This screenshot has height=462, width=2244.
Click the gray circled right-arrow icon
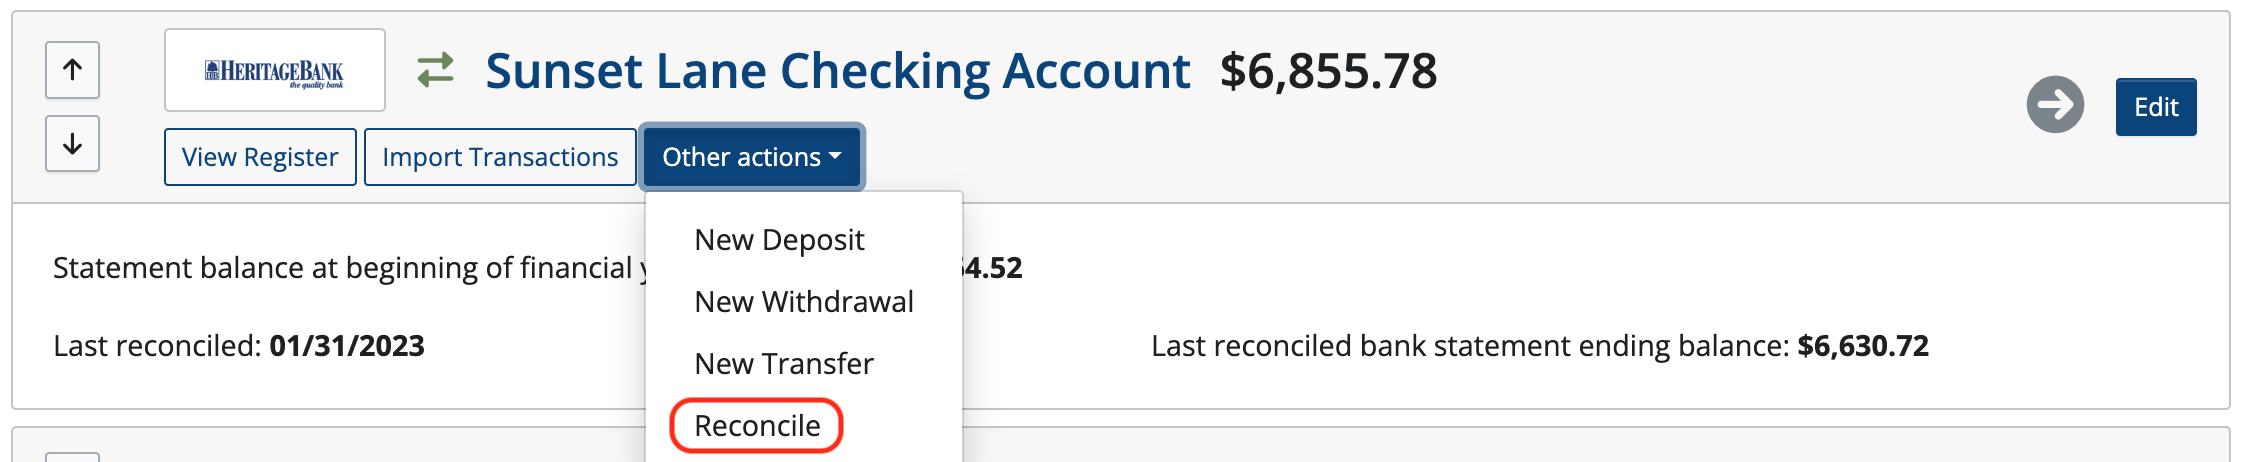pos(2055,104)
